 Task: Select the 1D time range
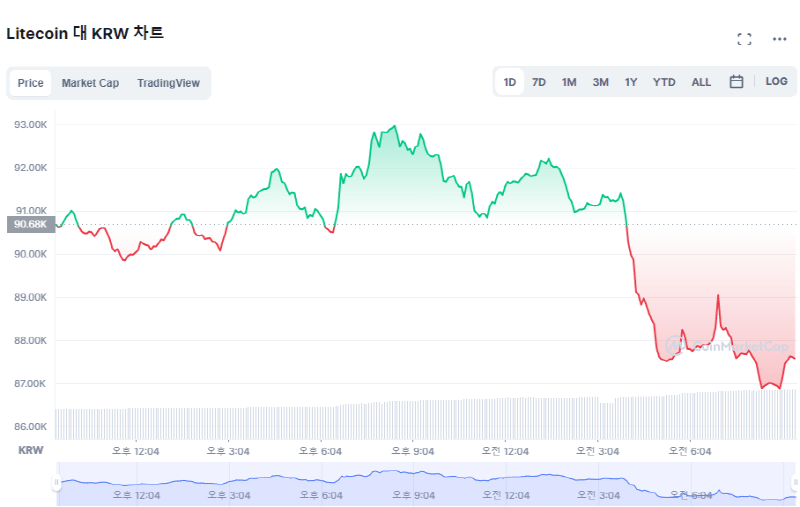(x=510, y=82)
